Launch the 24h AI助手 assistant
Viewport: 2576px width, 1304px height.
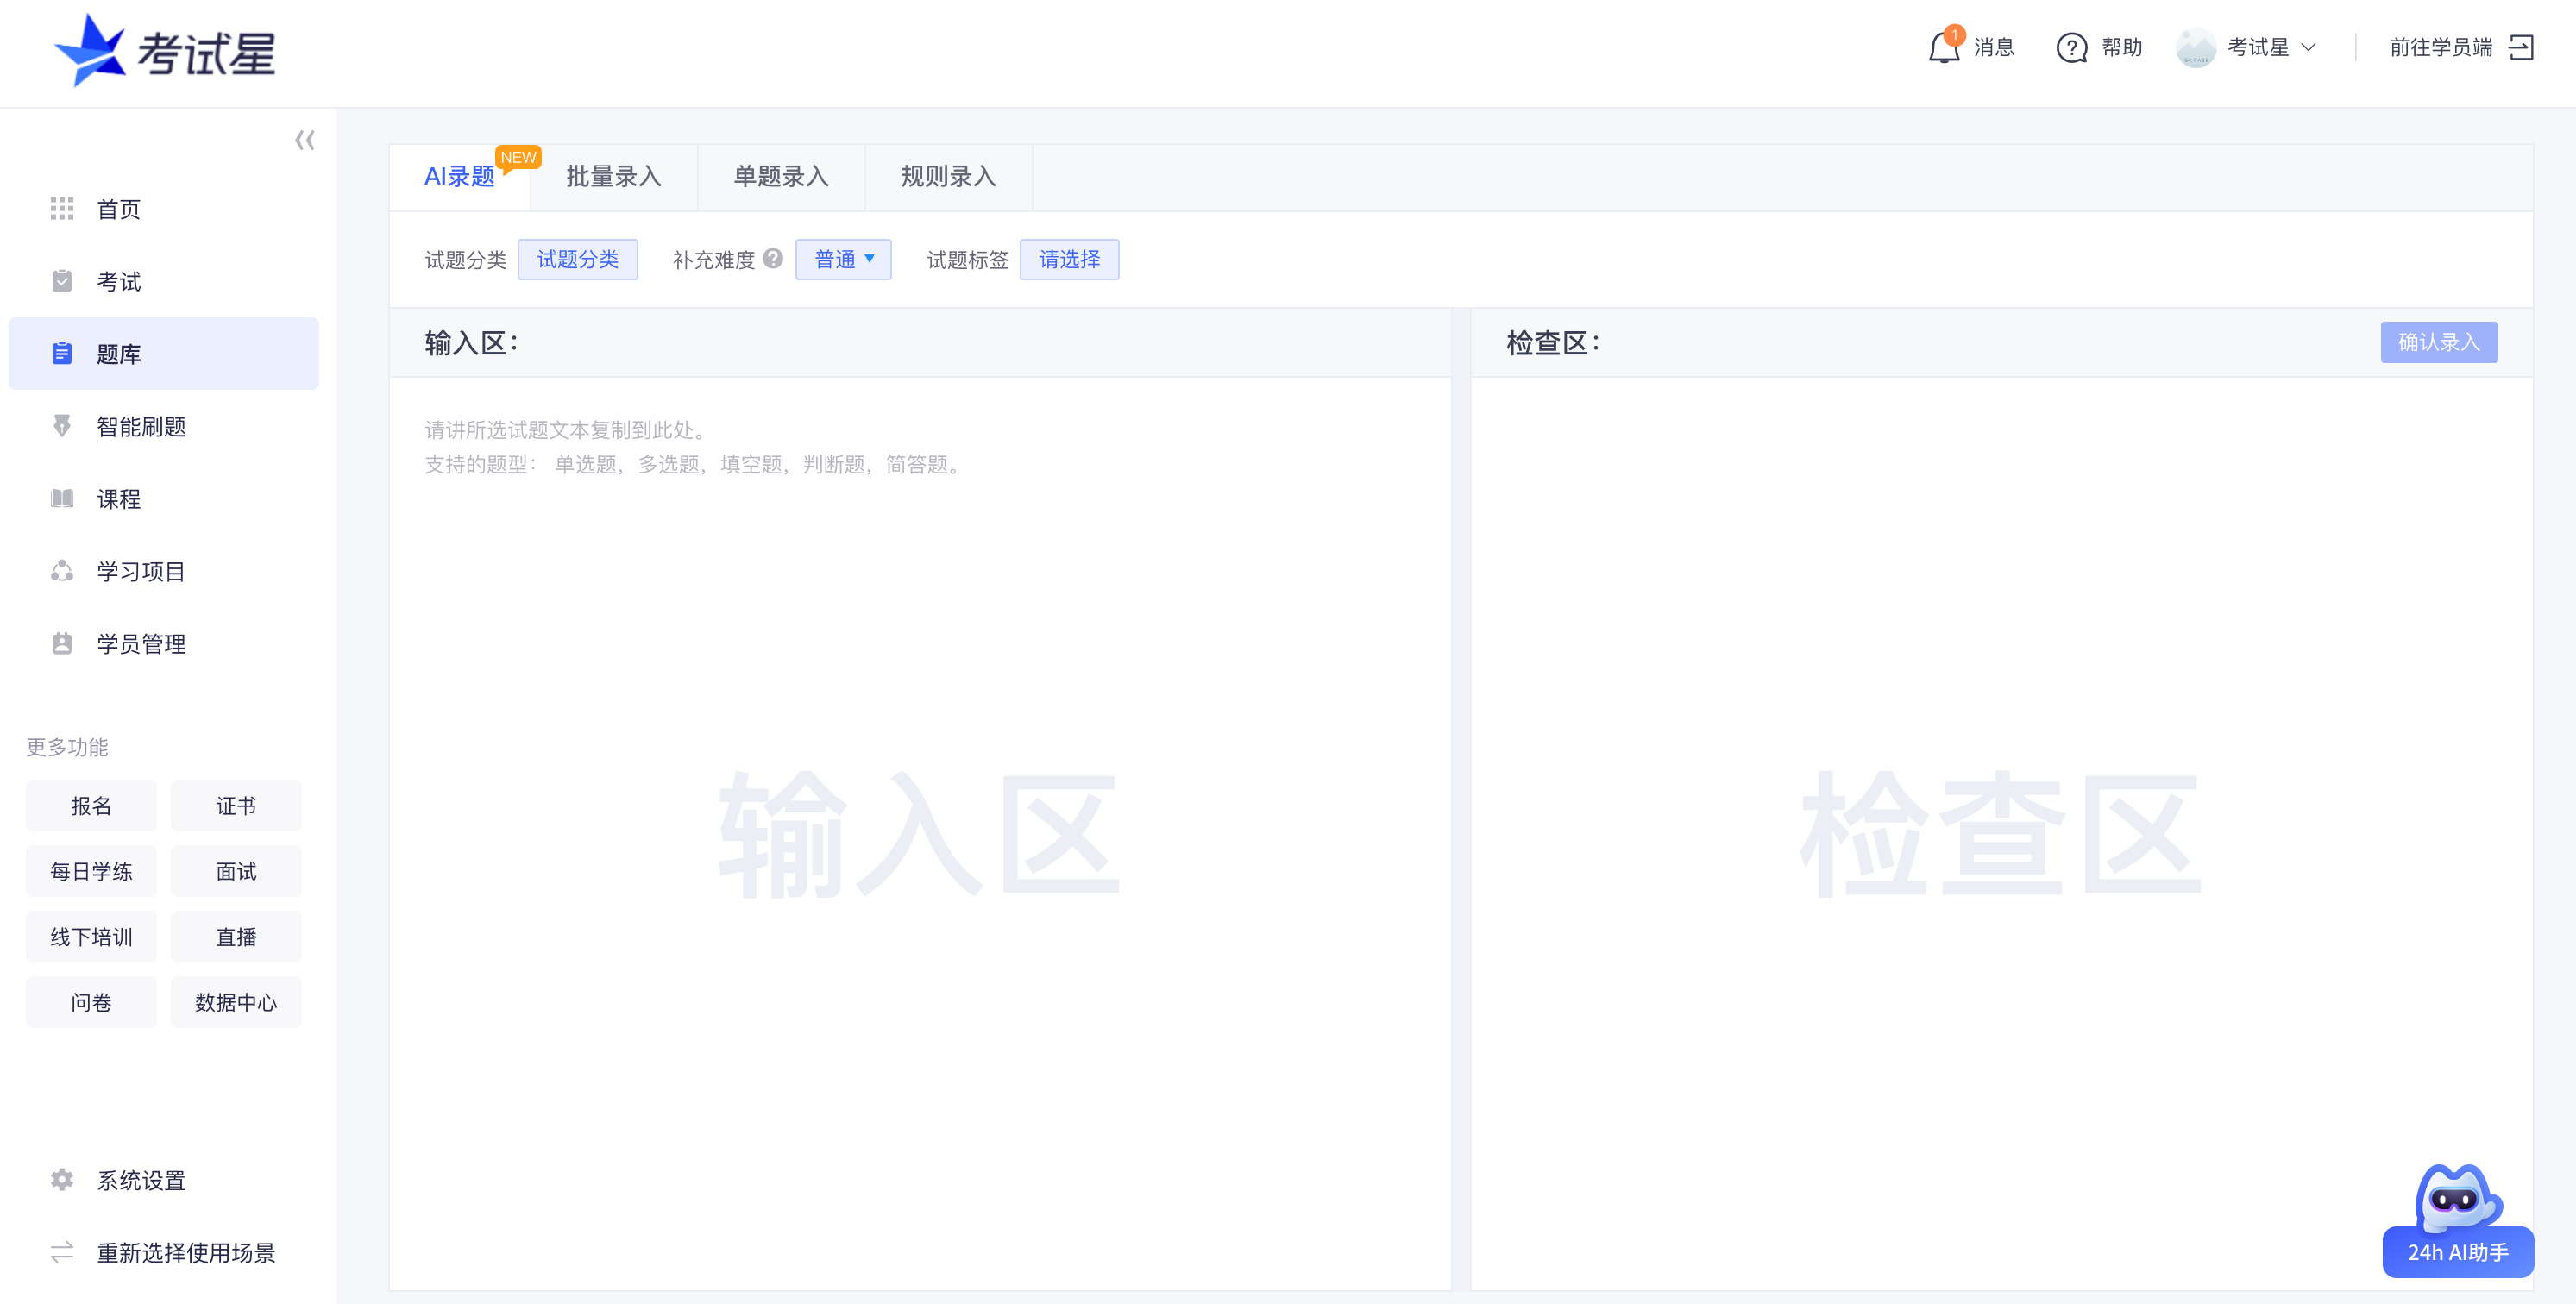2457,1251
